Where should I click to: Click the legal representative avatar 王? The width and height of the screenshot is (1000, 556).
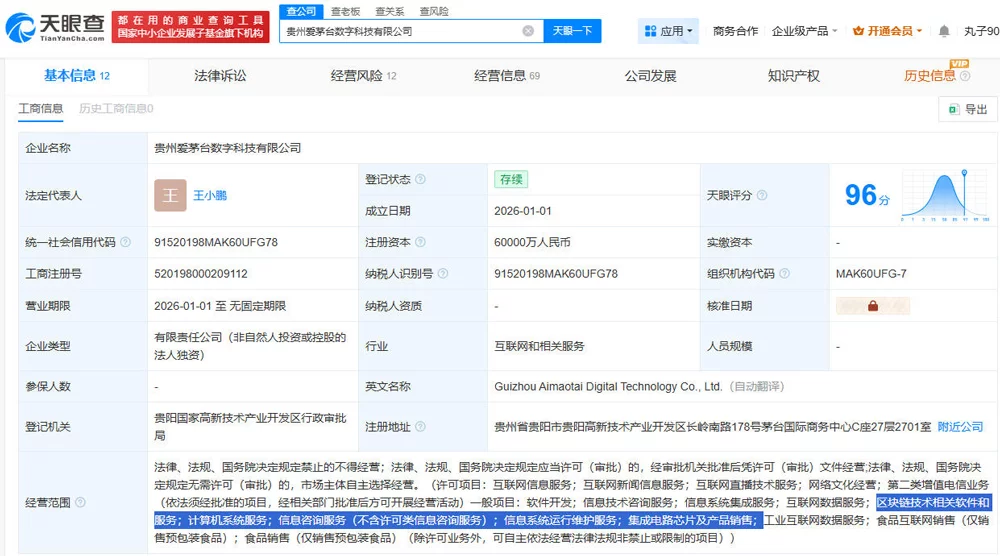pos(170,195)
